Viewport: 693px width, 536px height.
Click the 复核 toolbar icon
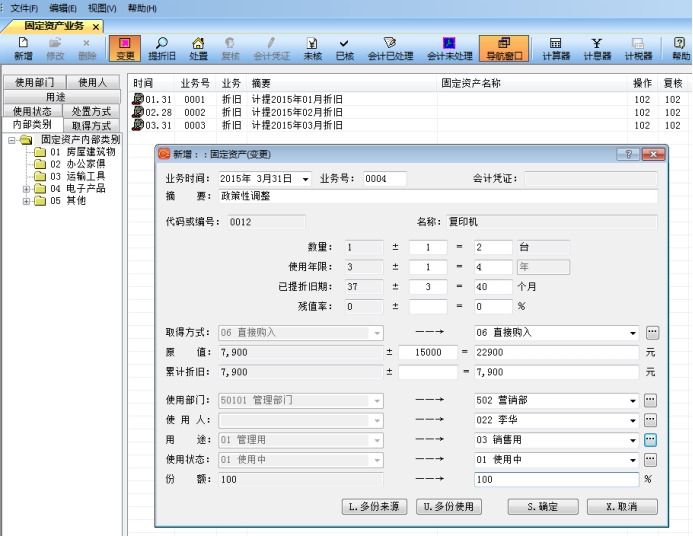tap(230, 49)
